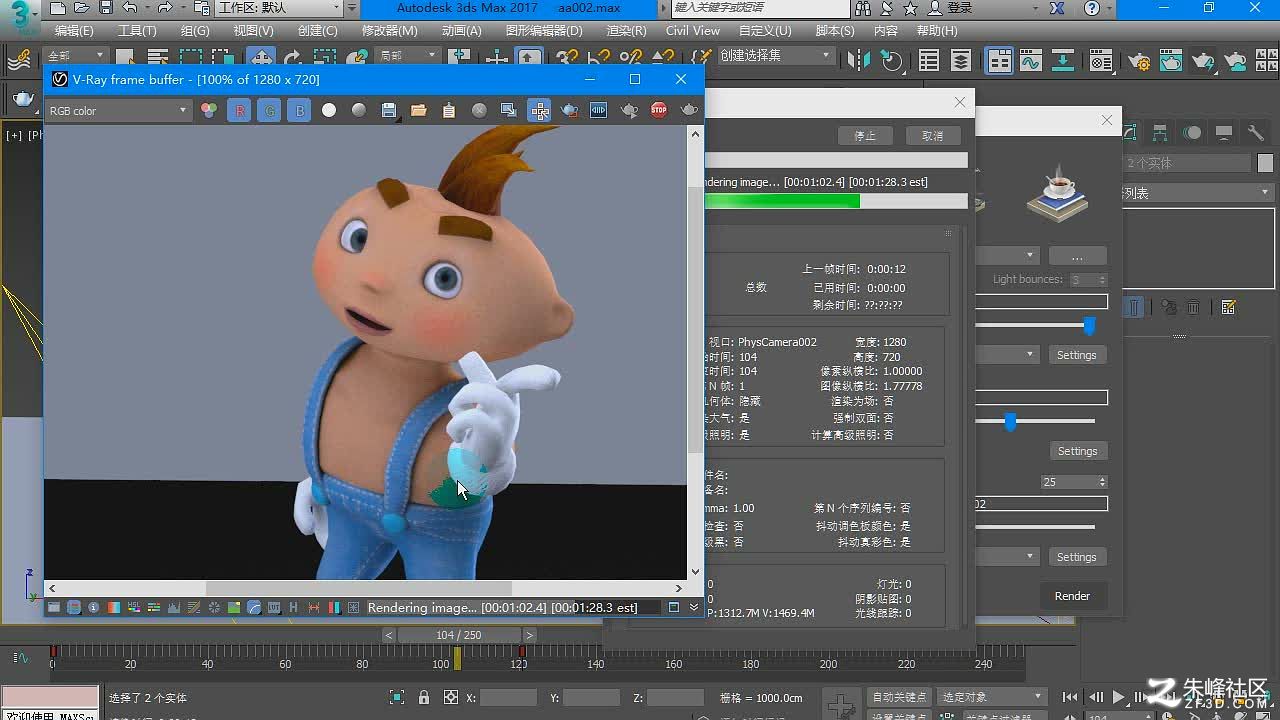Viewport: 1280px width, 720px height.
Task: Click the Render button
Action: 1072,596
